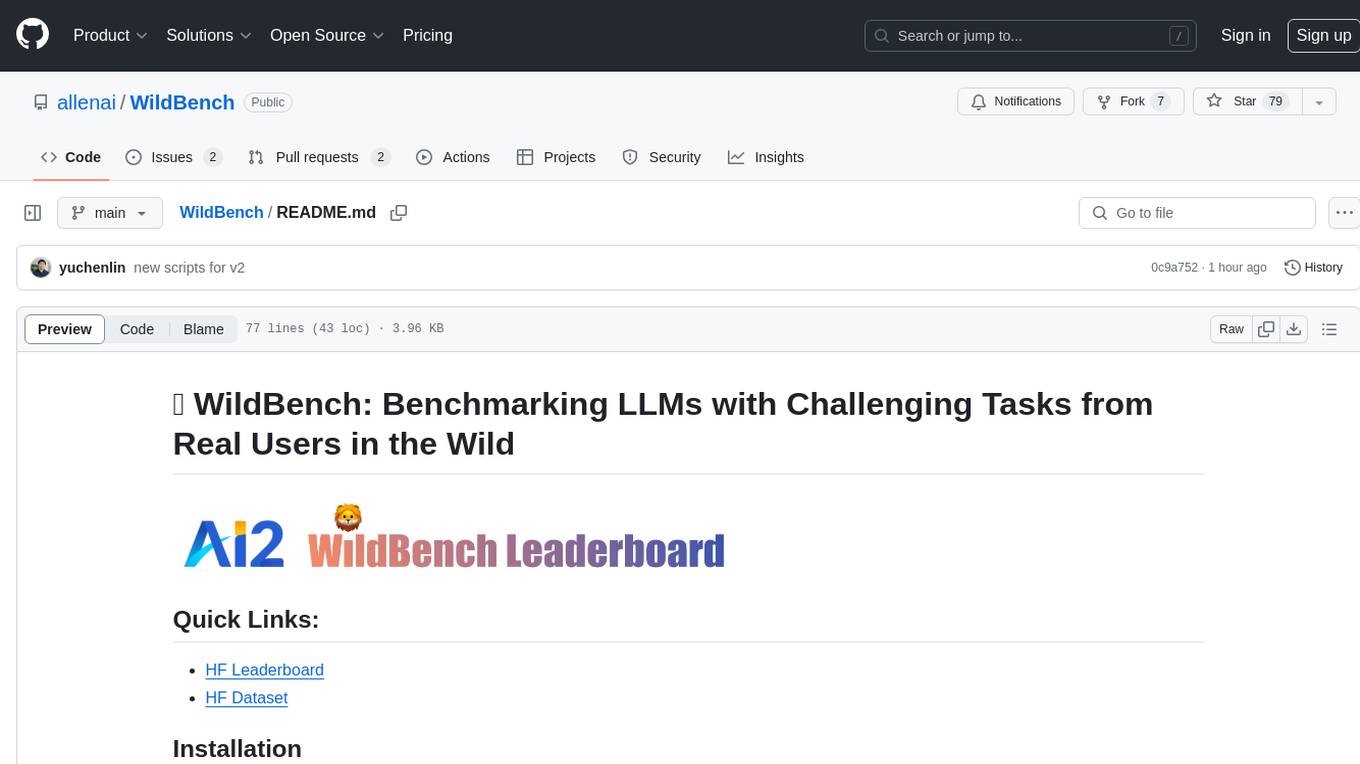1360x764 pixels.
Task: Open the GitHub homepage logo
Action: pyautogui.click(x=32, y=35)
